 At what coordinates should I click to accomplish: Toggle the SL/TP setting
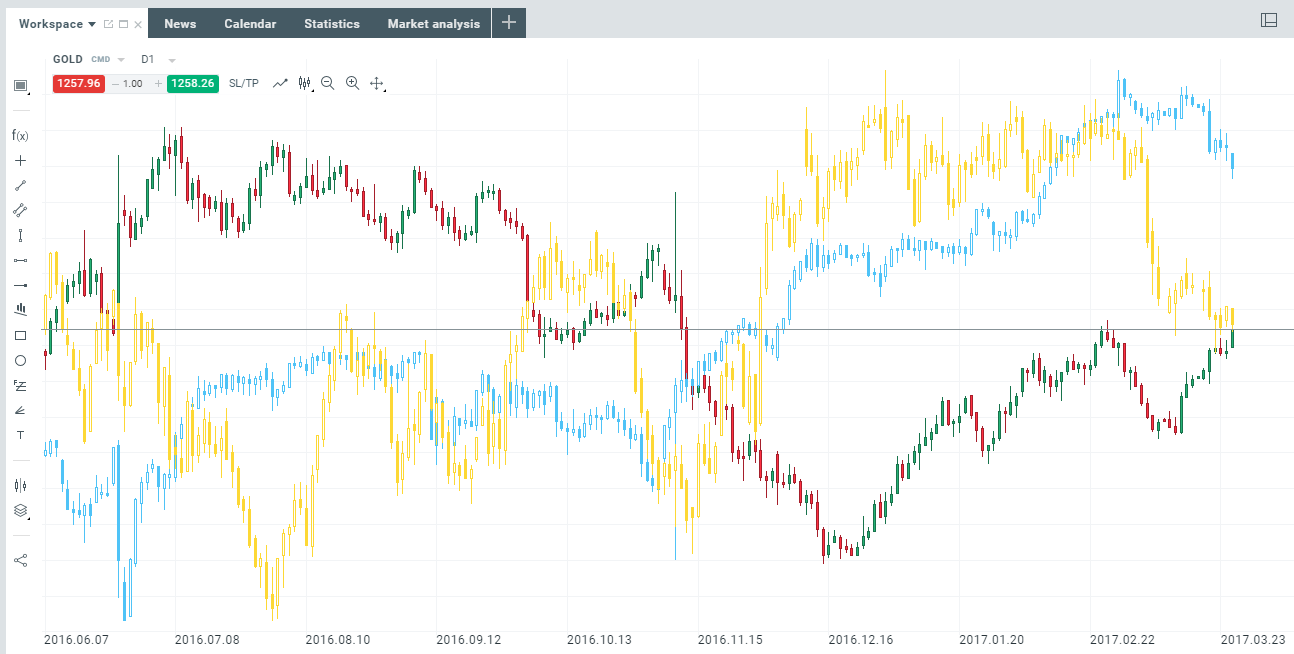click(x=243, y=84)
